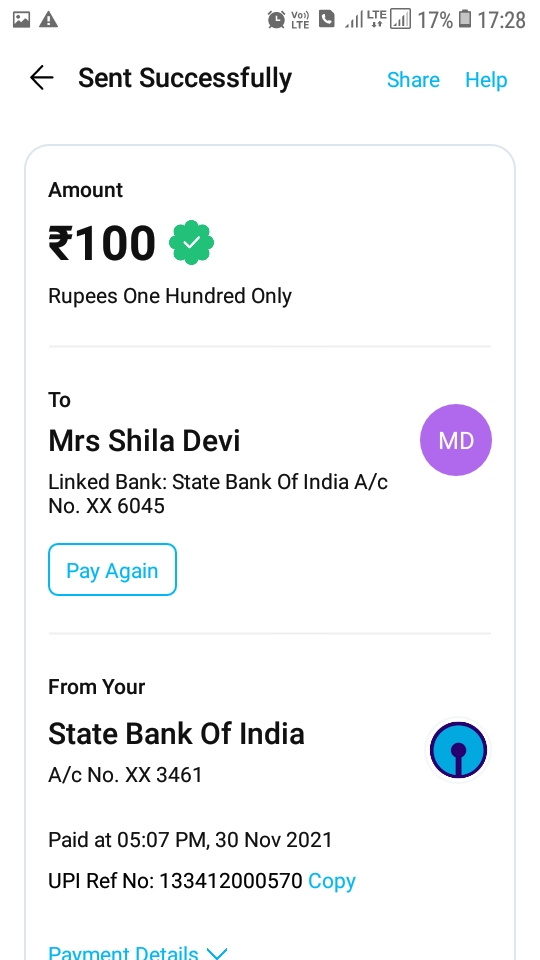Tap the back arrow icon
This screenshot has height=960, width=540.
42,78
